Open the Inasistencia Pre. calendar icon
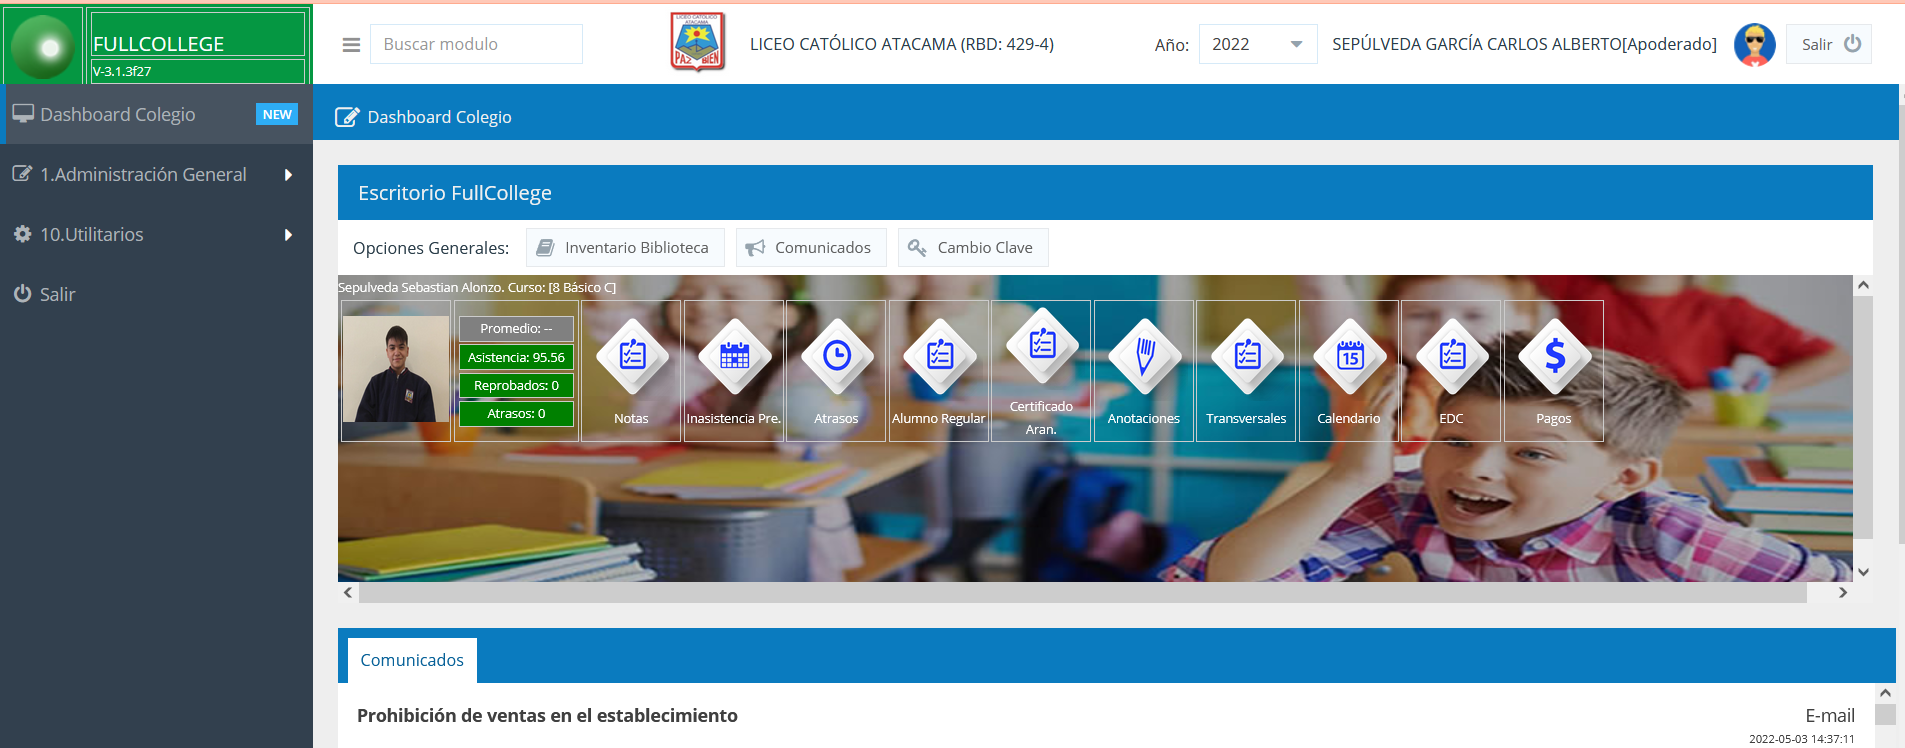 [734, 356]
